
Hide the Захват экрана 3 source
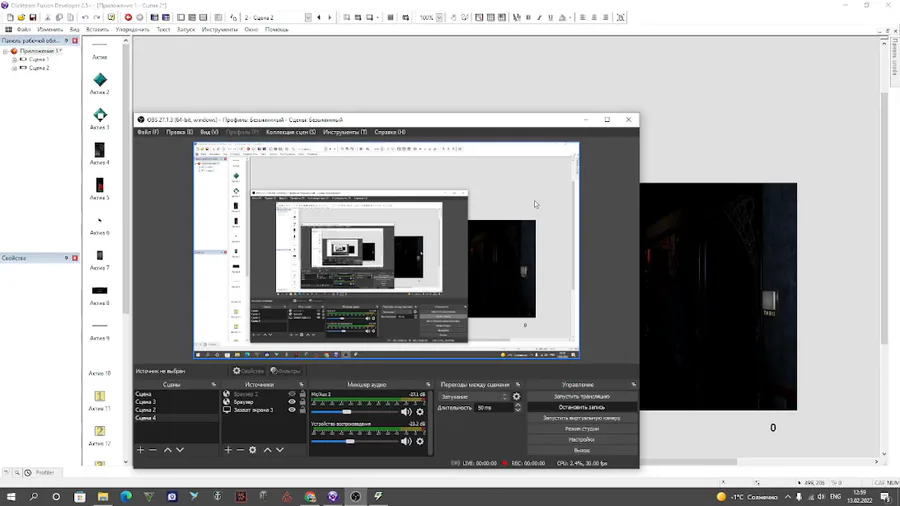coord(292,410)
